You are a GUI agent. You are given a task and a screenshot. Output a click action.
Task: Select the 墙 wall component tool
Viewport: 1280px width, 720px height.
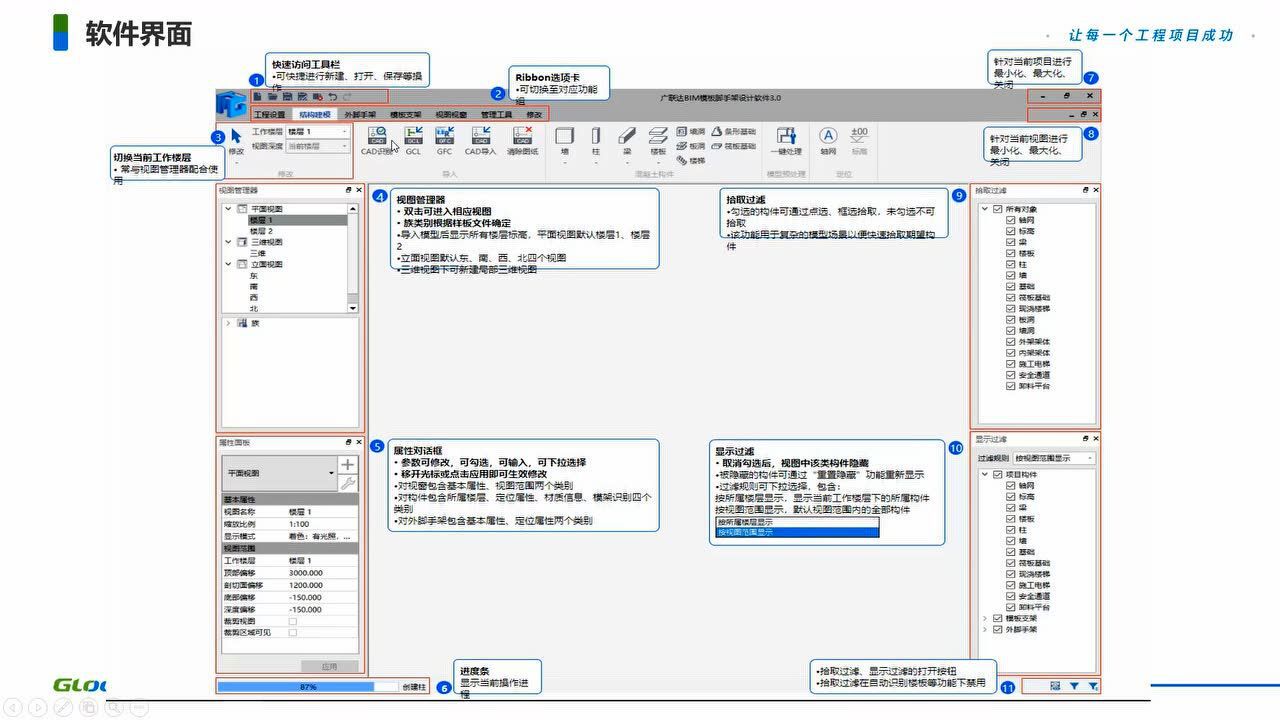pyautogui.click(x=564, y=139)
